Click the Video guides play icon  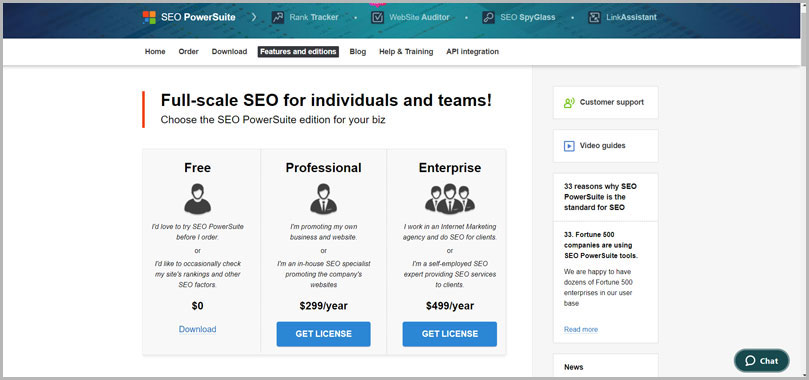point(569,146)
